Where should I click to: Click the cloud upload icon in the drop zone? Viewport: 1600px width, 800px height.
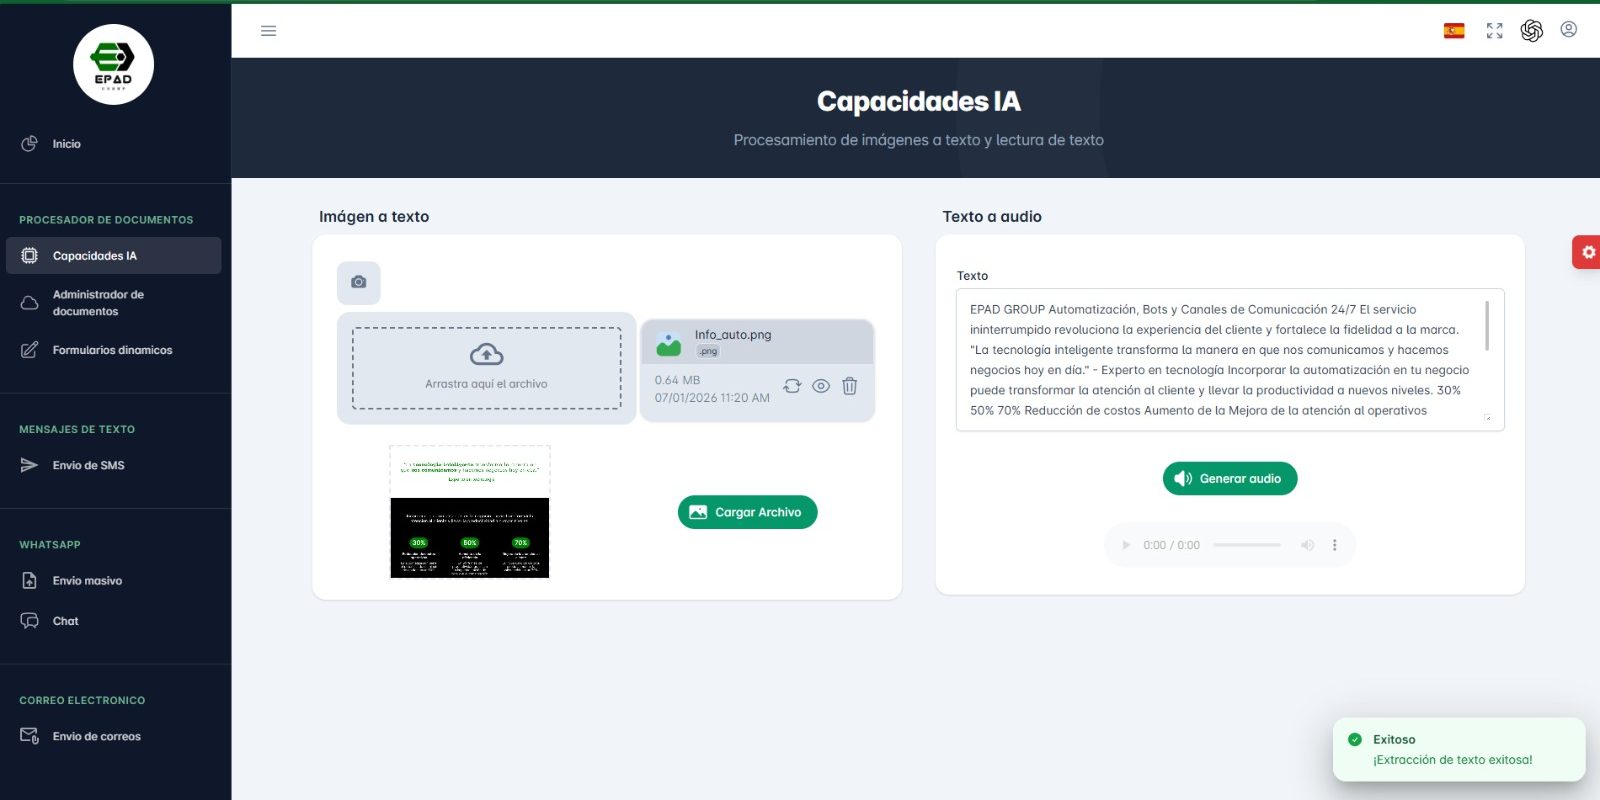(x=486, y=354)
